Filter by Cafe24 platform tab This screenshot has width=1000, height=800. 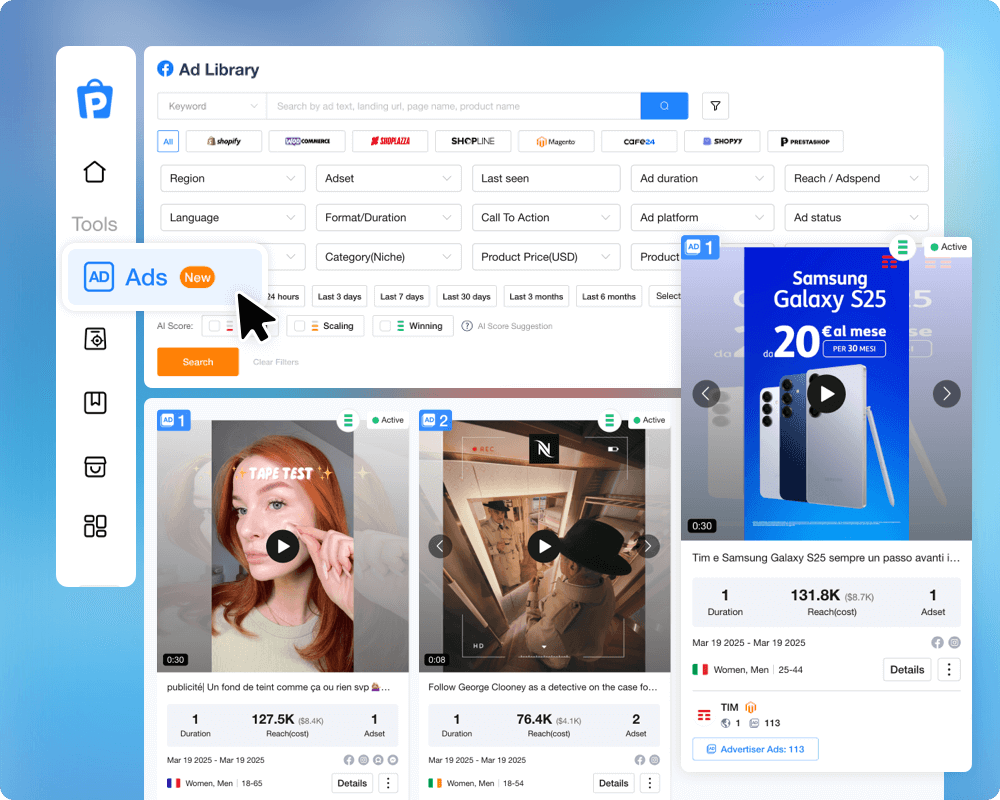point(639,141)
